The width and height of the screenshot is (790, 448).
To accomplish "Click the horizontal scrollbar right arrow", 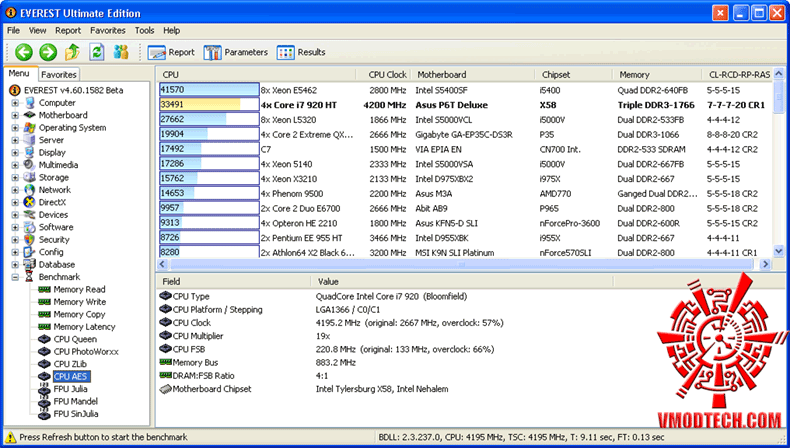I will pyautogui.click(x=765, y=264).
